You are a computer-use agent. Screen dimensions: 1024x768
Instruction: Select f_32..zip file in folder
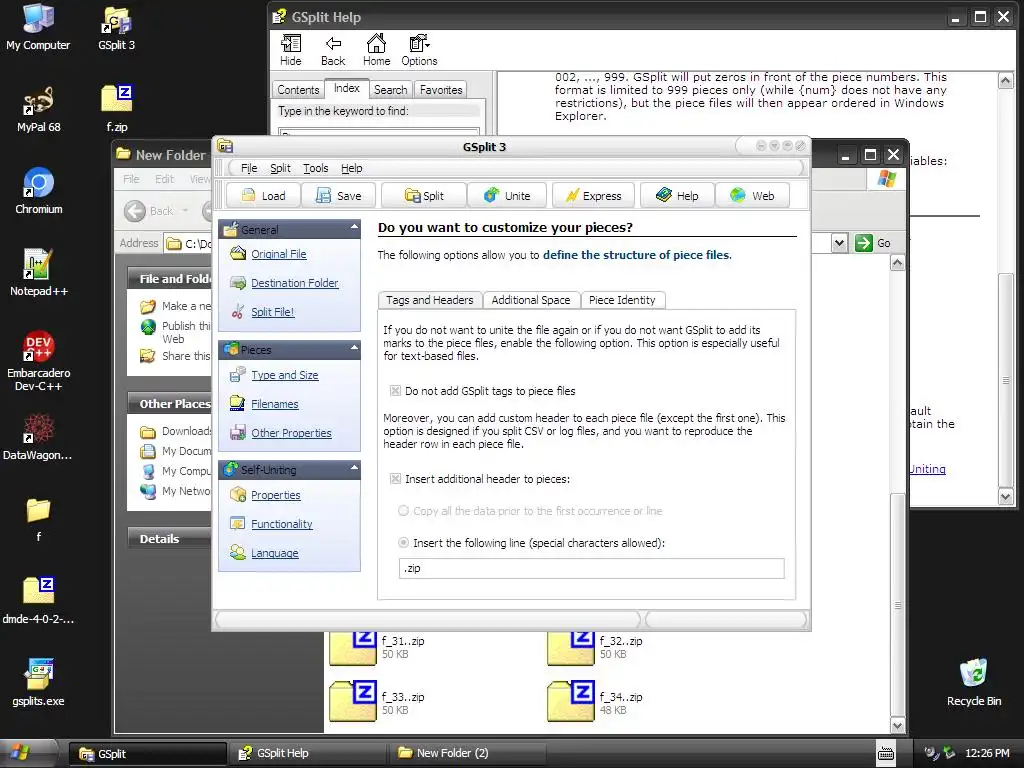[x=595, y=647]
